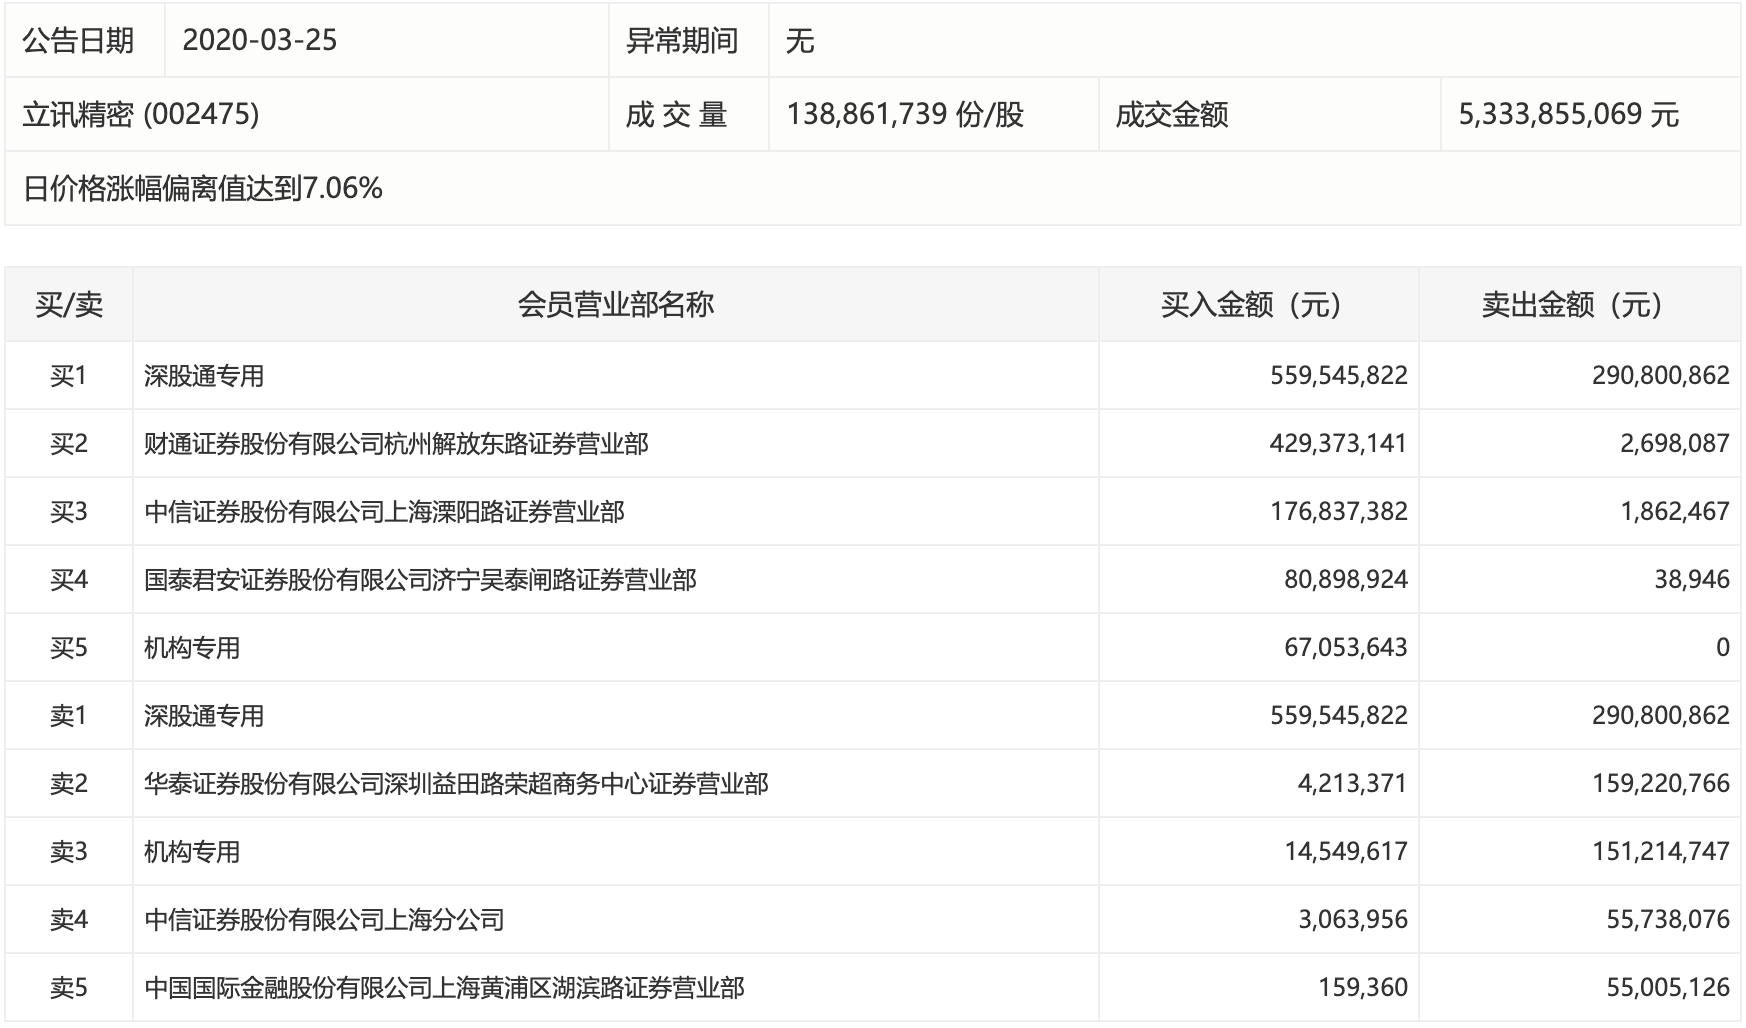Select 华泰证券股份有限公司深圳益田路荣超商务中心证券营业部 branch name

456,784
